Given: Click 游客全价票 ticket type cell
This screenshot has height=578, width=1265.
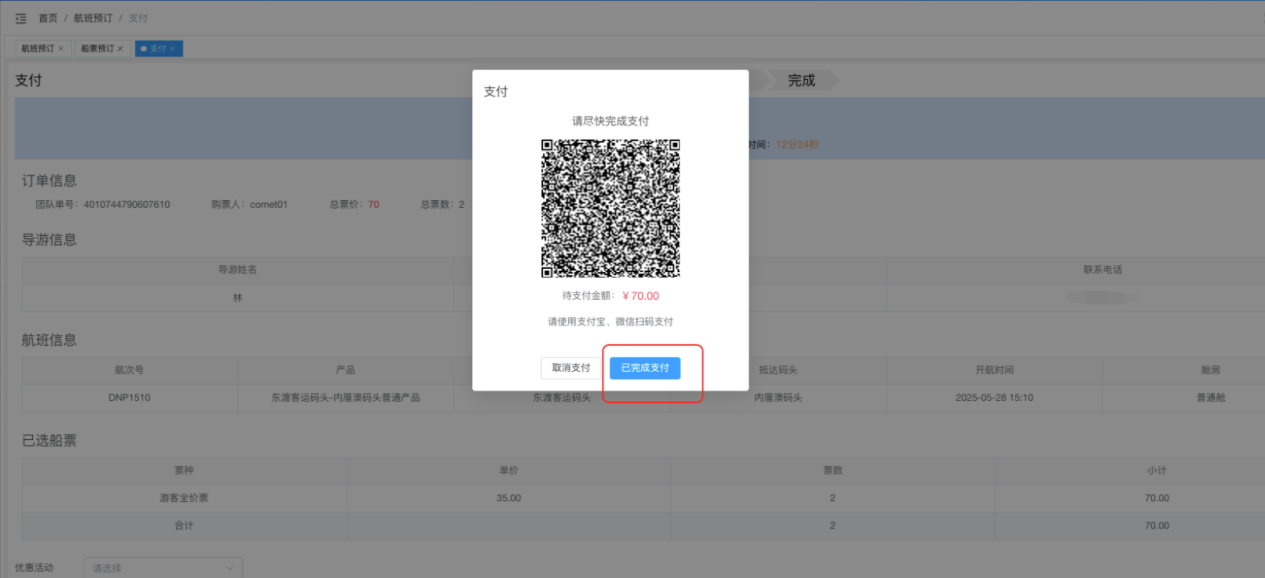Looking at the screenshot, I should click(184, 498).
